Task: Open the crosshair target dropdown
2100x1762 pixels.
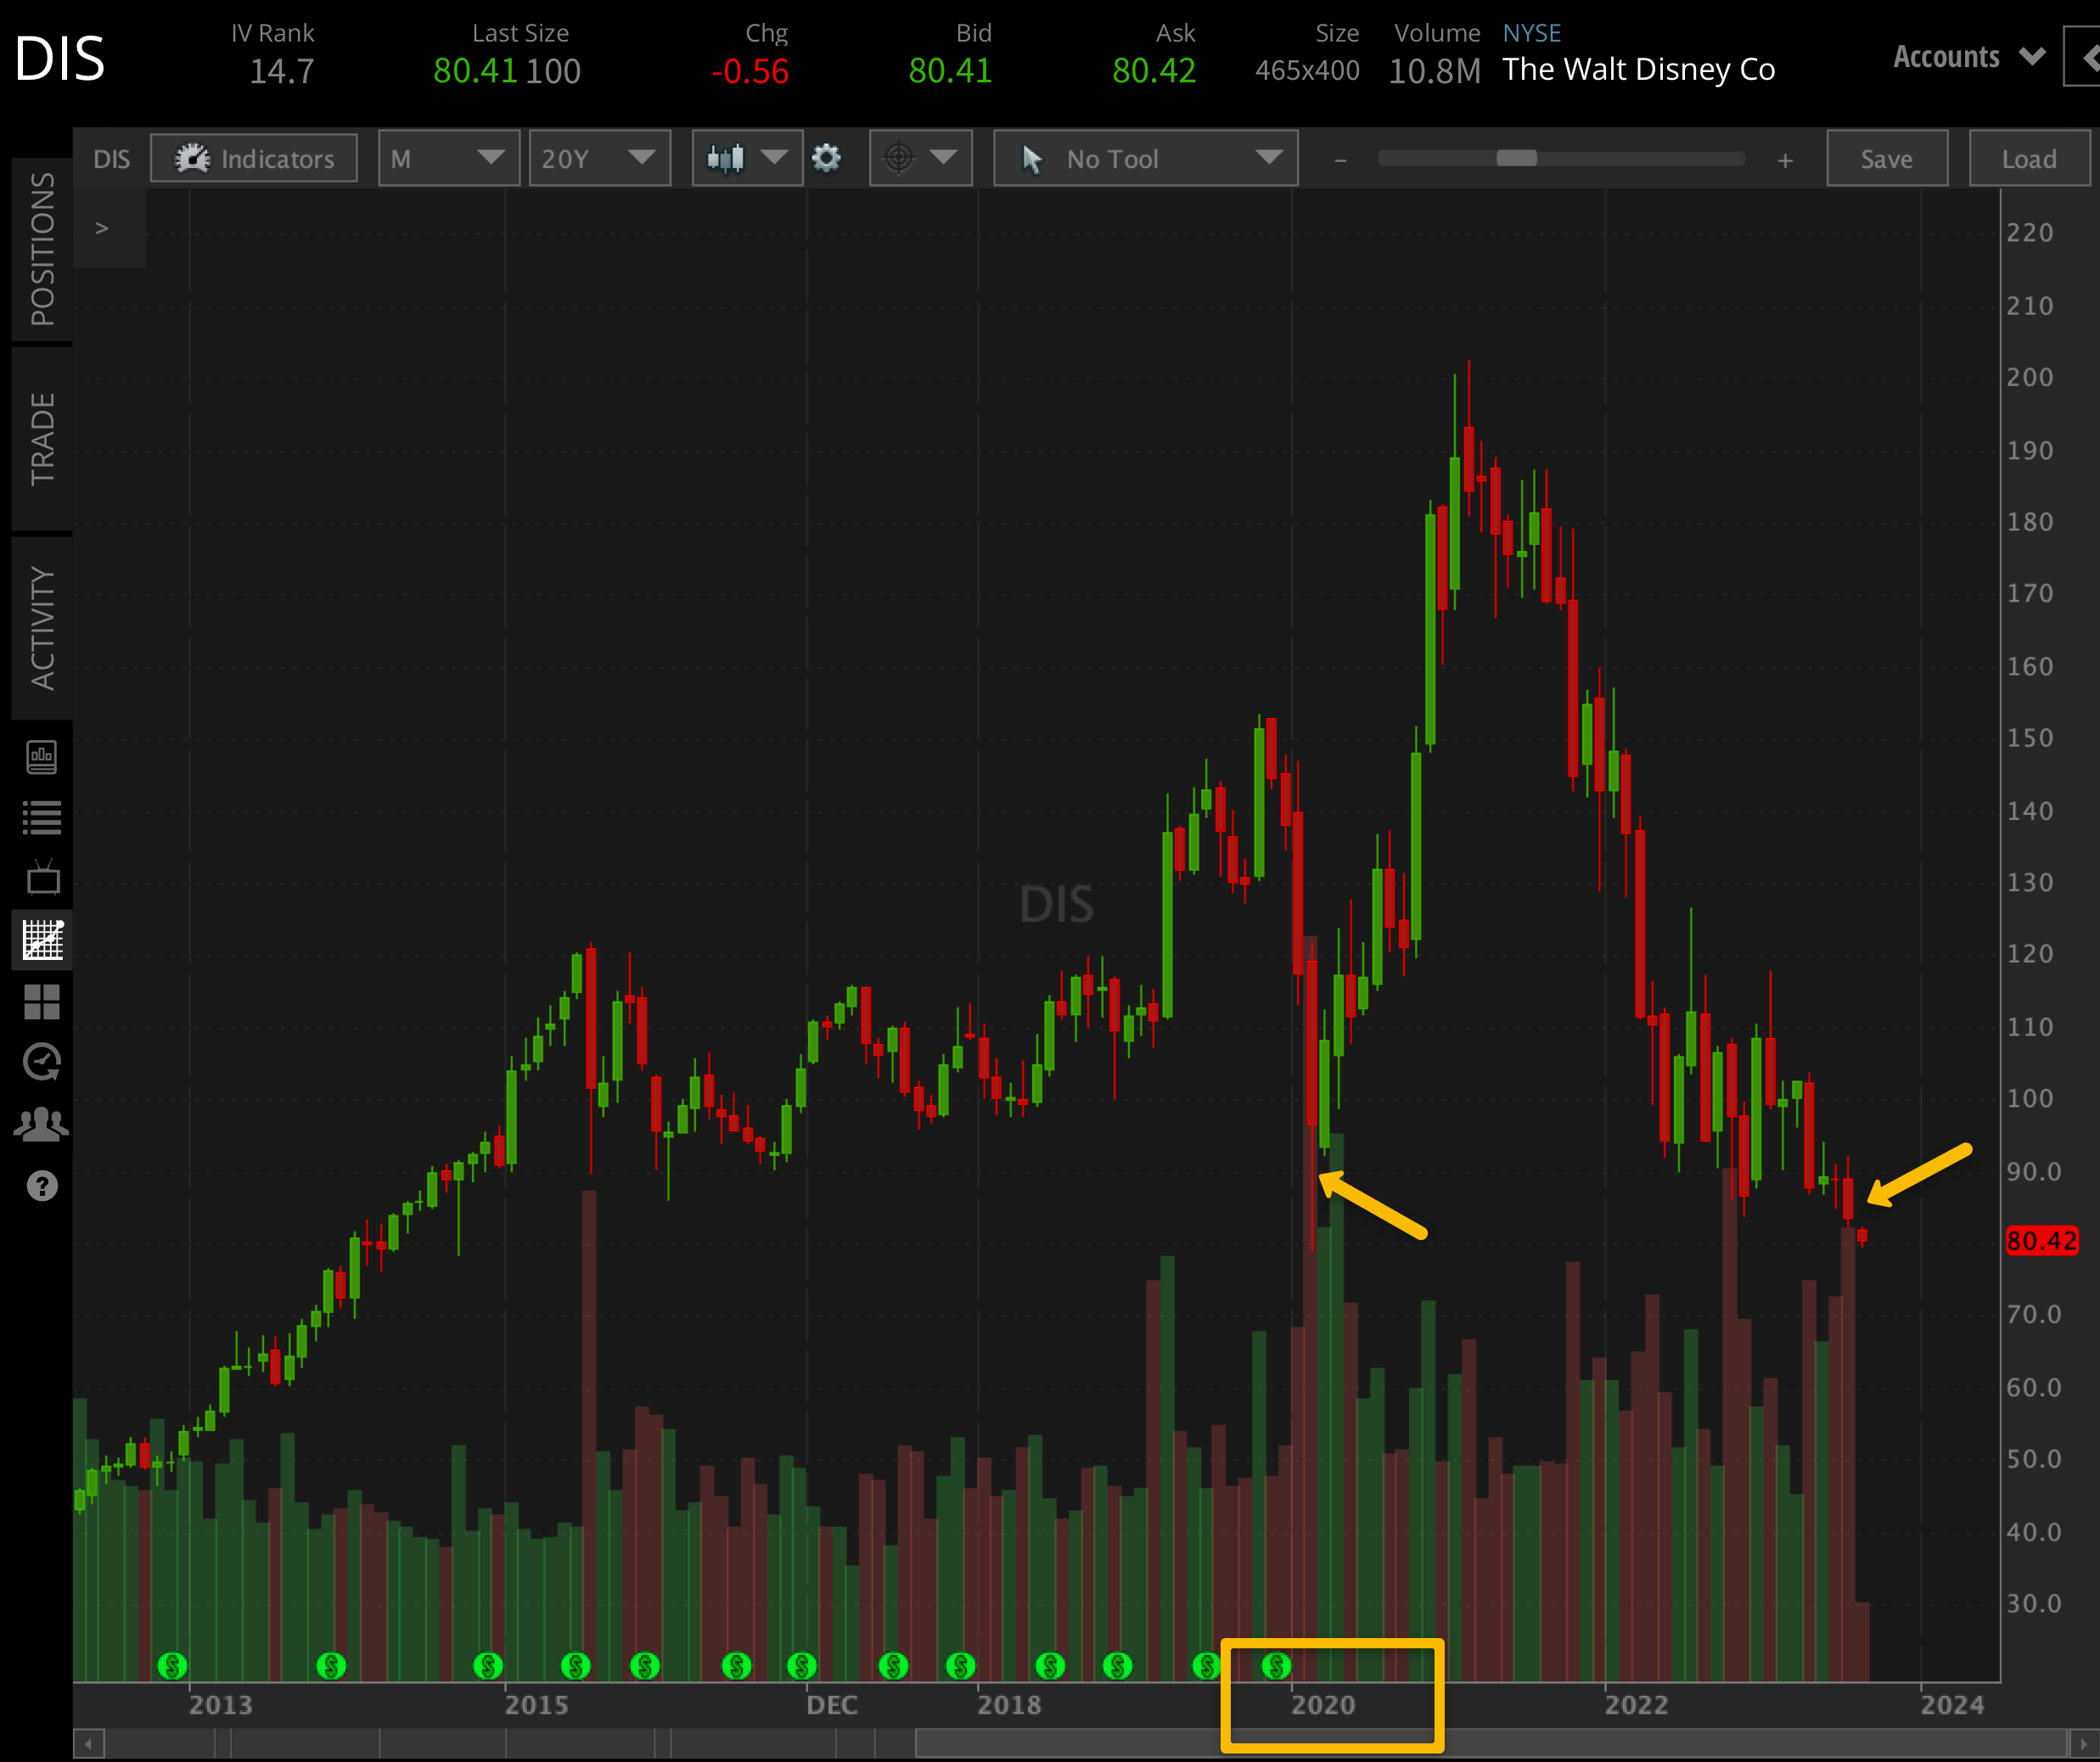Action: point(920,158)
